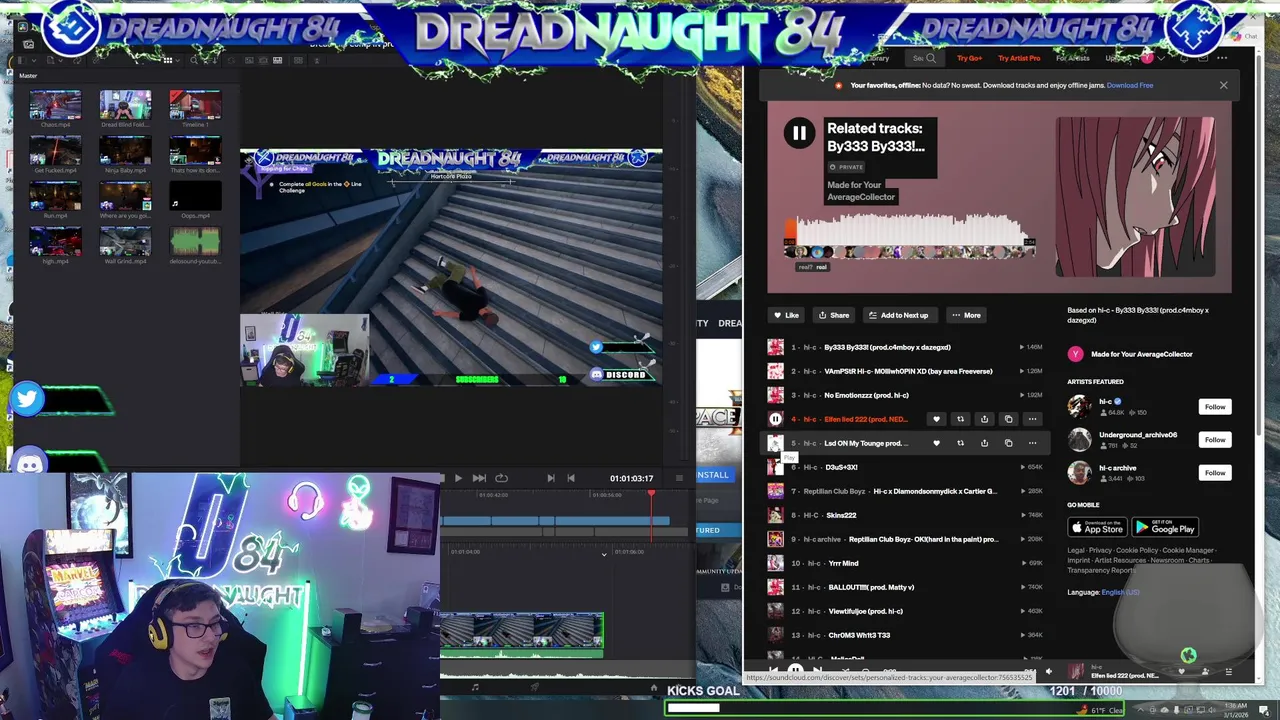Open the Cookie Policy footer link
1280x720 pixels.
[1136, 550]
